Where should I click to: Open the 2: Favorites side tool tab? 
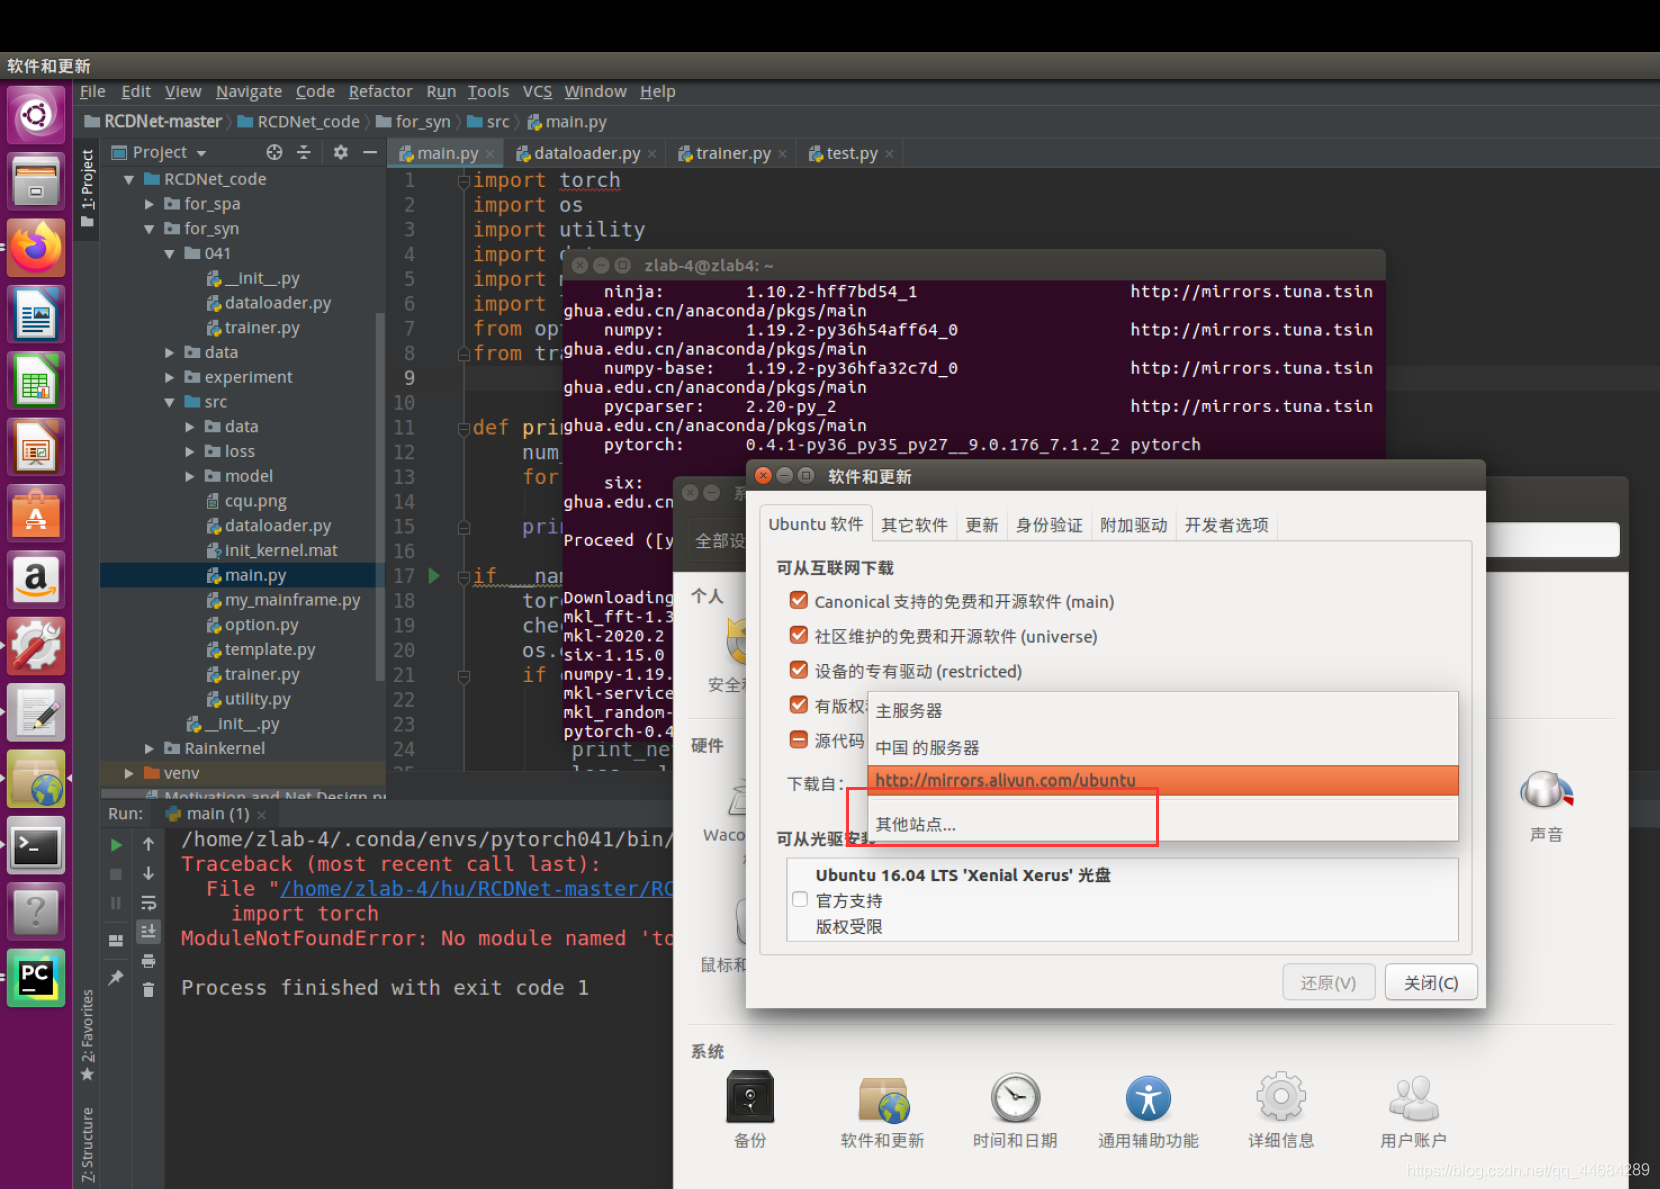88,1035
